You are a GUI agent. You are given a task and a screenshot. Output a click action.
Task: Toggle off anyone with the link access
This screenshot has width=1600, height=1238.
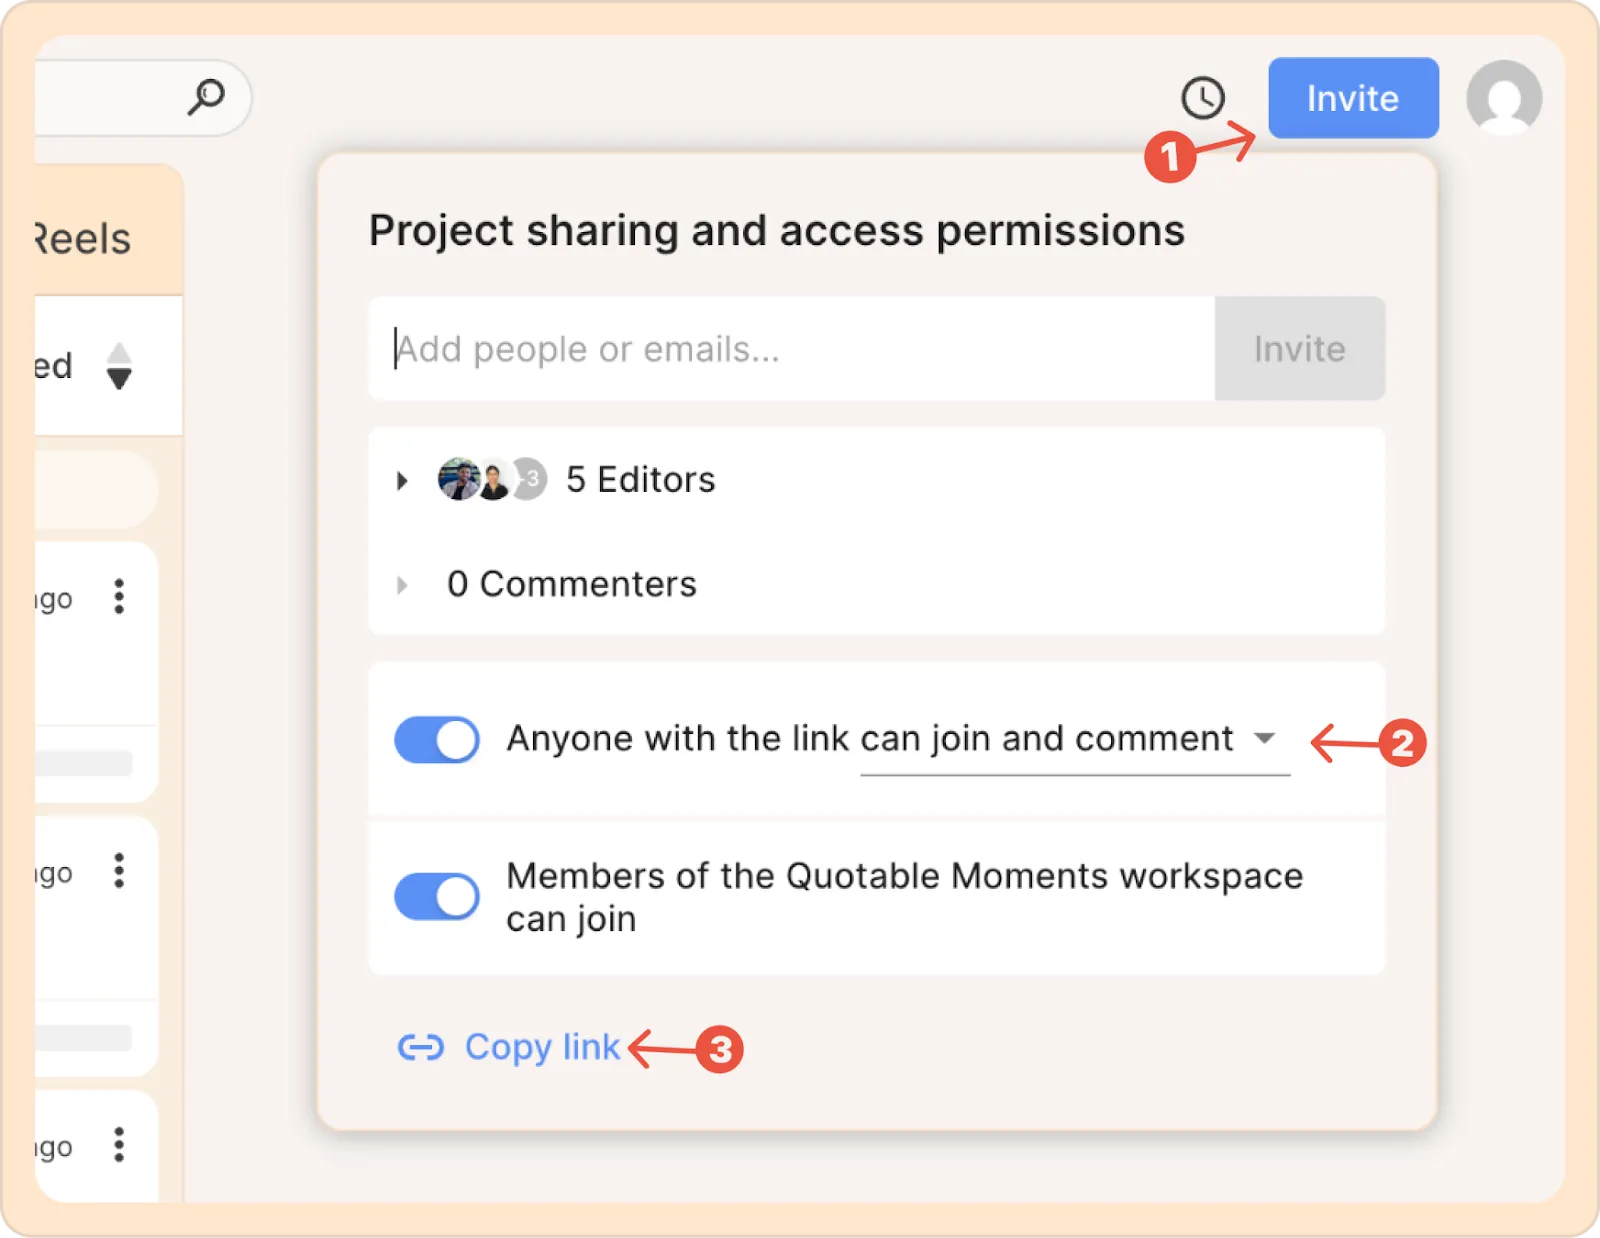(x=437, y=740)
